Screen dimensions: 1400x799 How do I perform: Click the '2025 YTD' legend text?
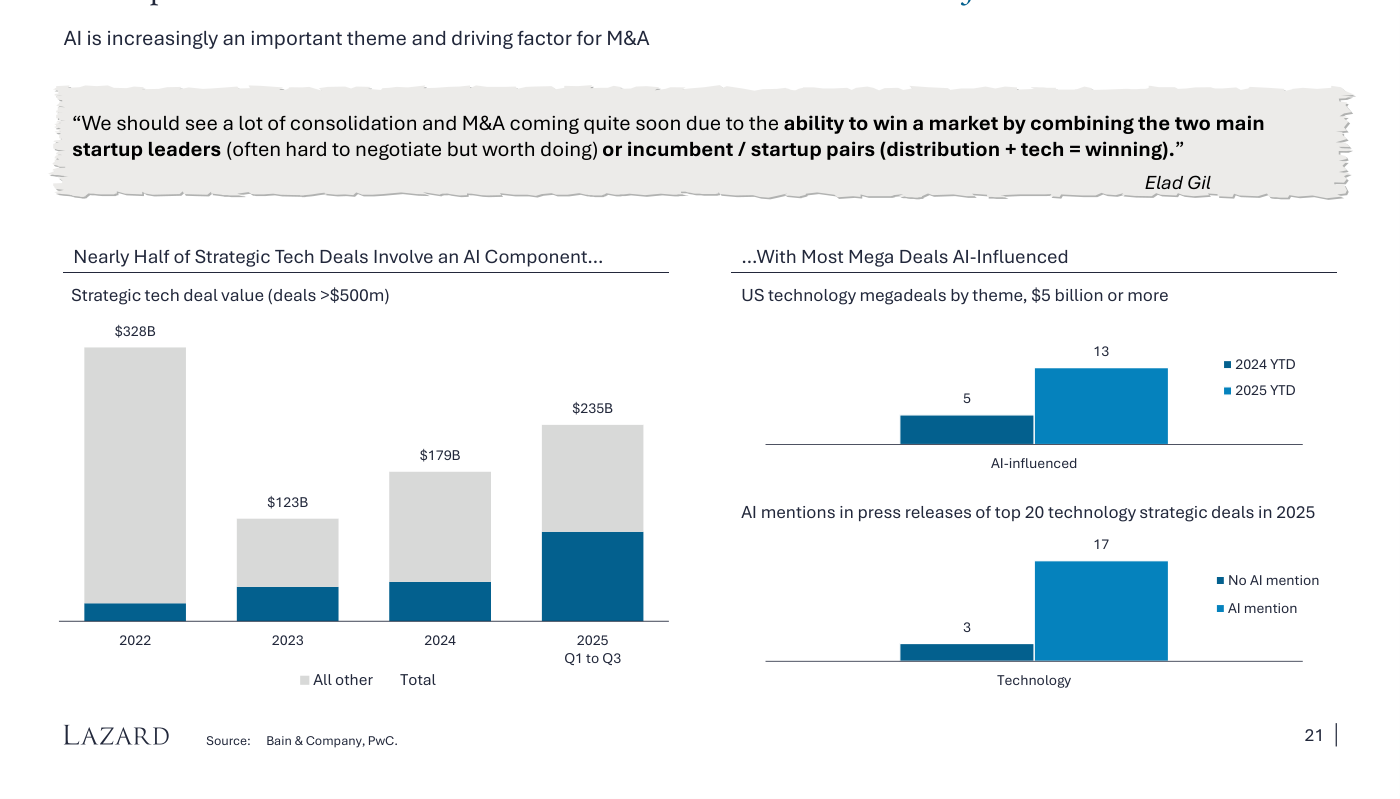click(x=1265, y=391)
